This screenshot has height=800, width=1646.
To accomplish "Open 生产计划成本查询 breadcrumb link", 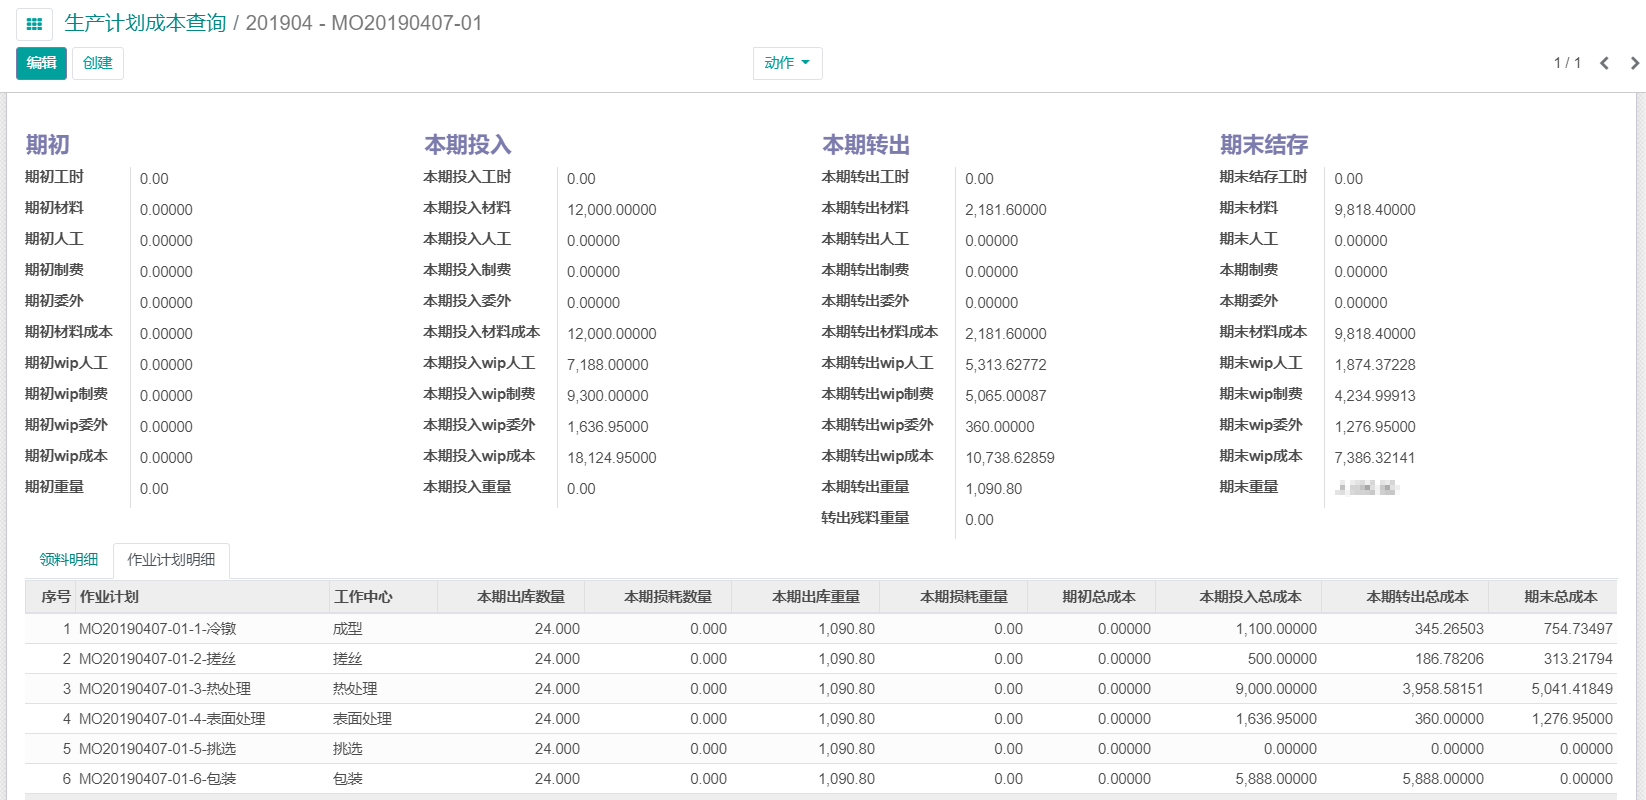I will (145, 23).
